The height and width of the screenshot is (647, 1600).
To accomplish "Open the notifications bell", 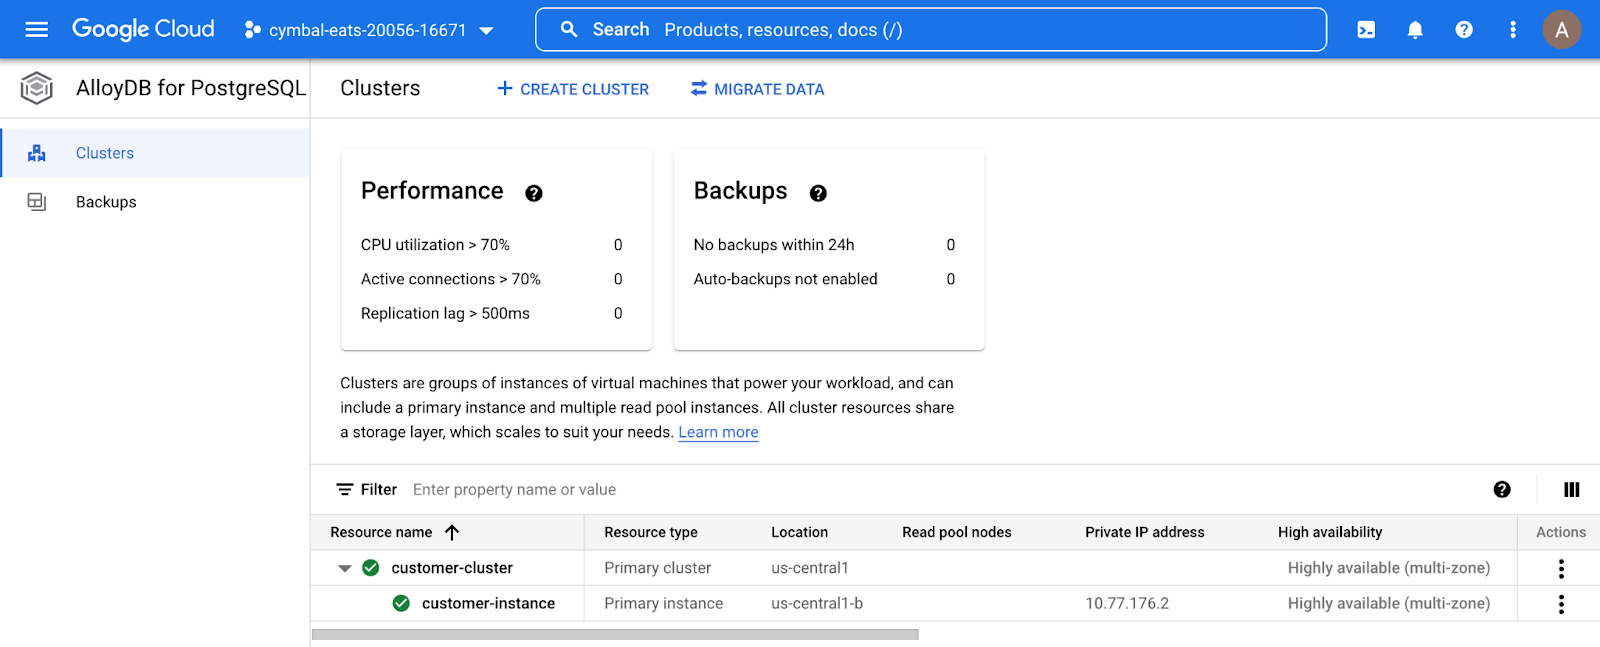I will coord(1415,30).
